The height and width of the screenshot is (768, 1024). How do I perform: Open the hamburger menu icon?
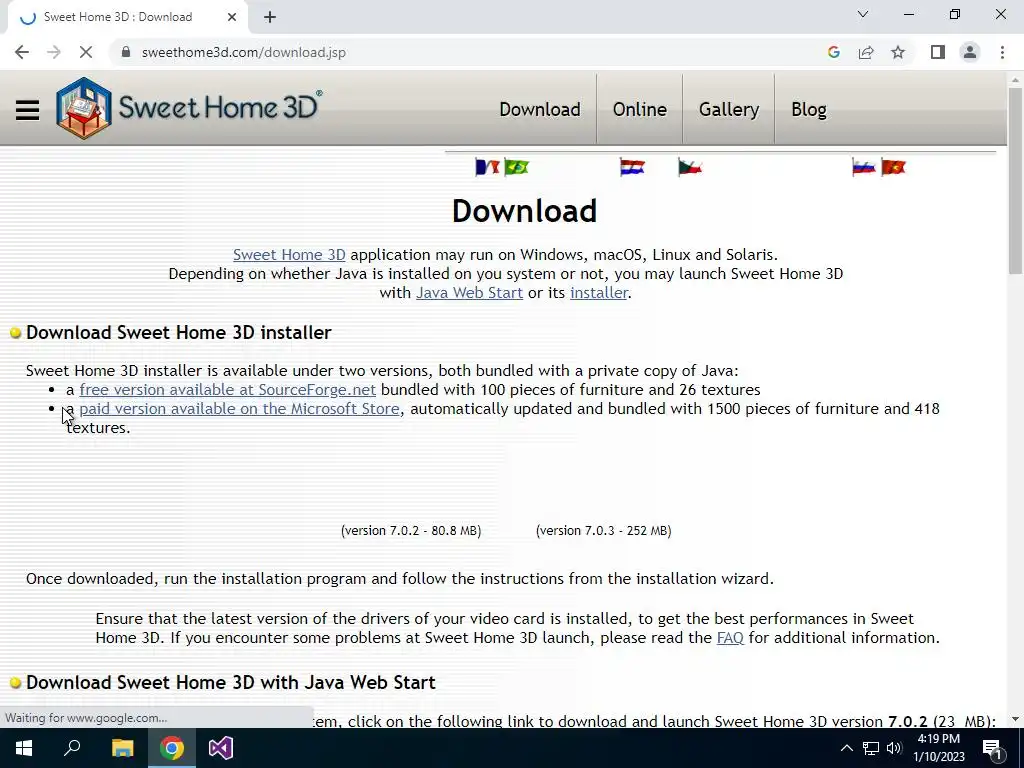(x=27, y=110)
